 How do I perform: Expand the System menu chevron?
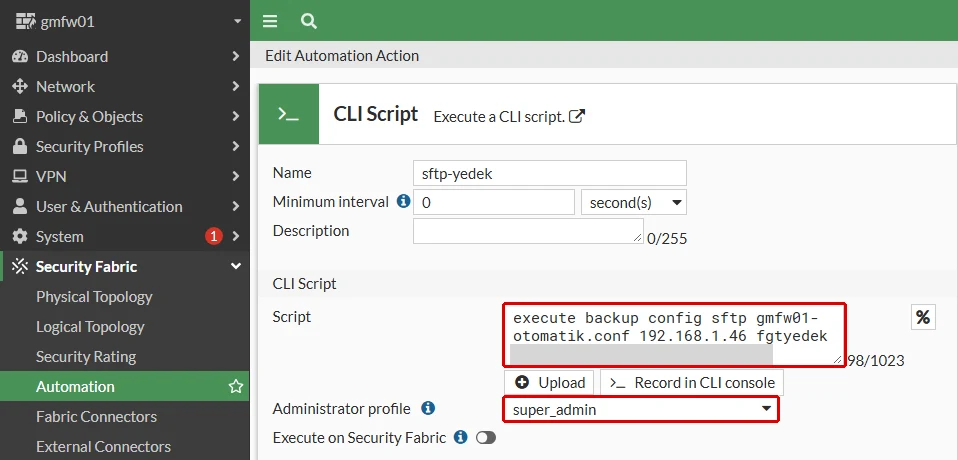coord(236,236)
